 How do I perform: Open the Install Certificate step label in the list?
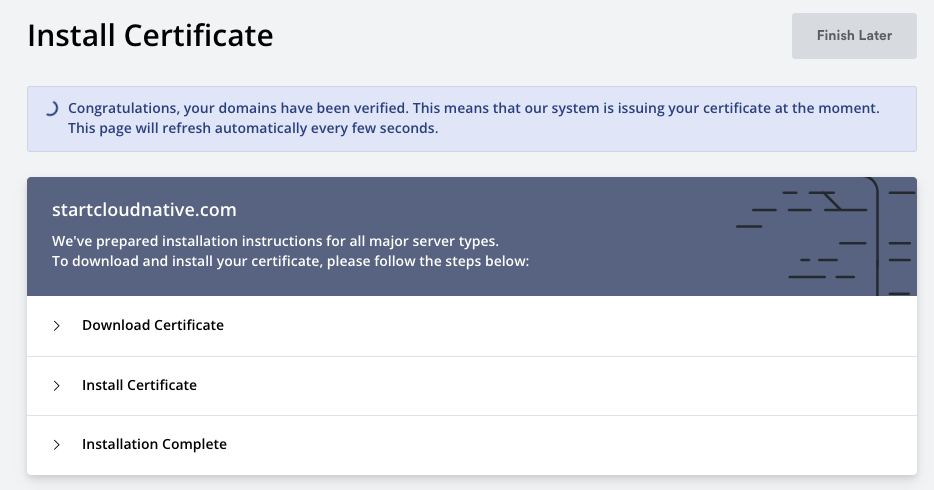pos(139,385)
